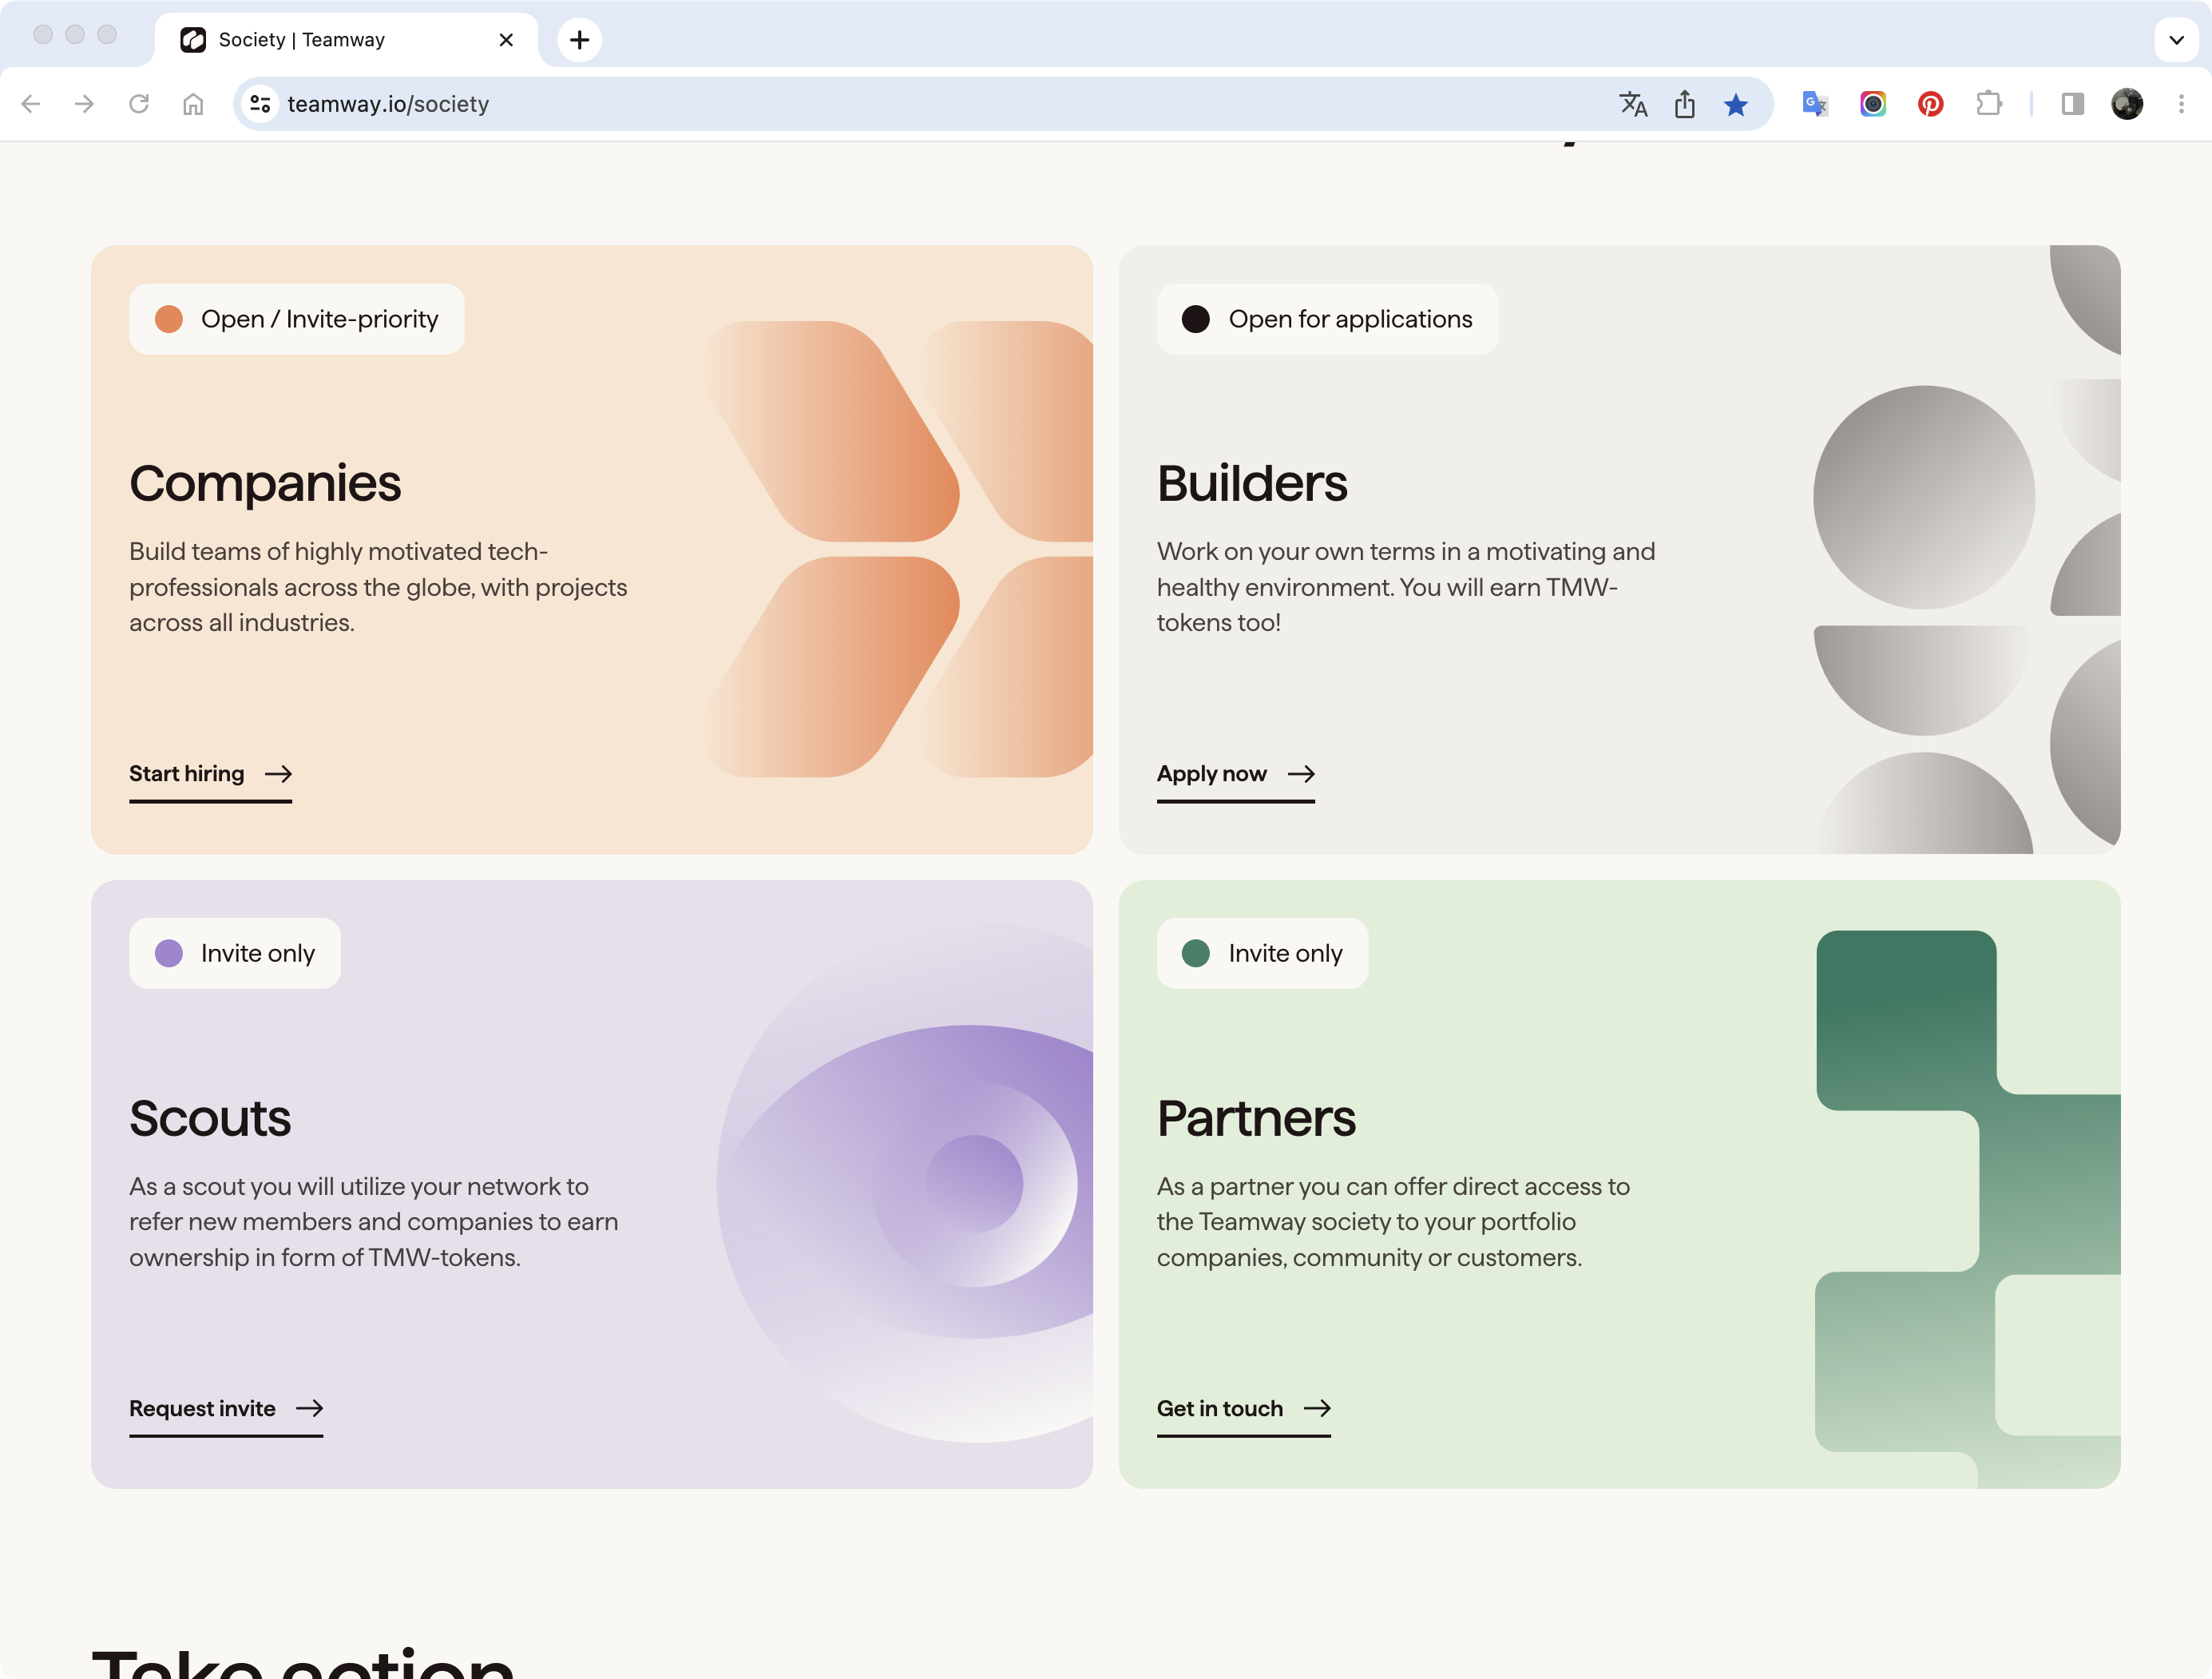This screenshot has height=1679, width=2212.
Task: Reload the current page
Action: pyautogui.click(x=140, y=104)
